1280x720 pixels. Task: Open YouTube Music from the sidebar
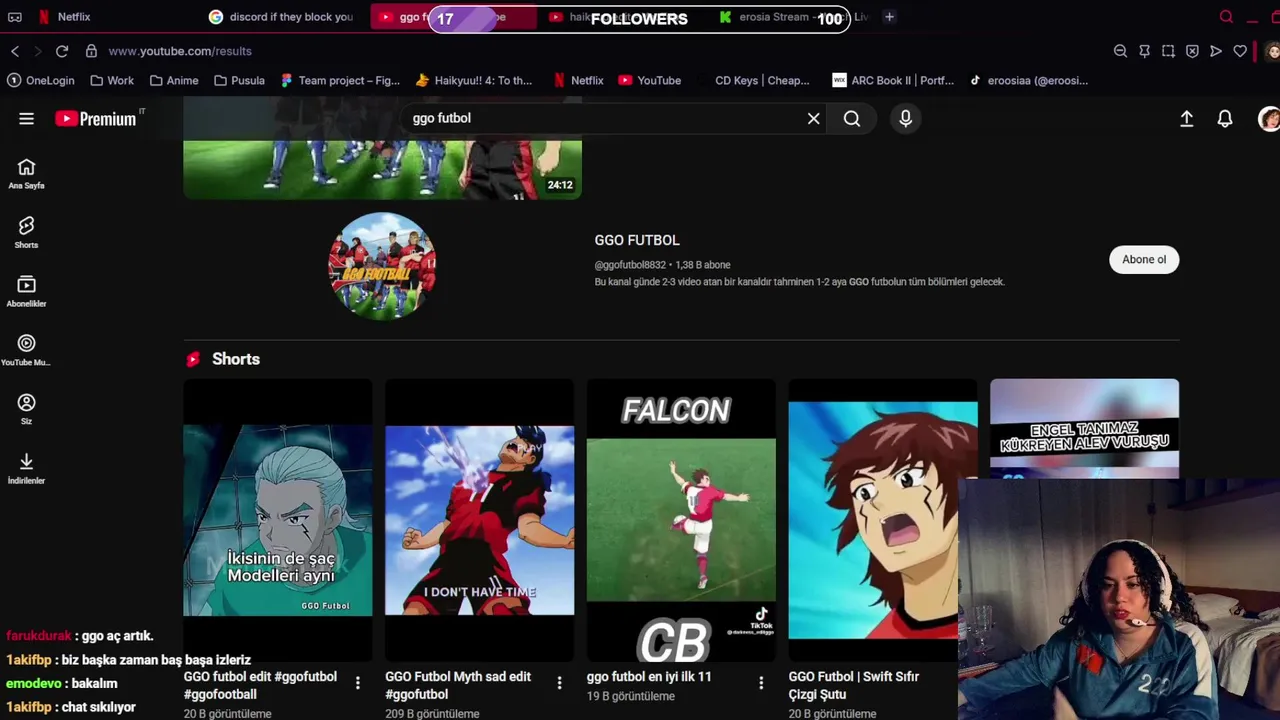click(x=26, y=350)
